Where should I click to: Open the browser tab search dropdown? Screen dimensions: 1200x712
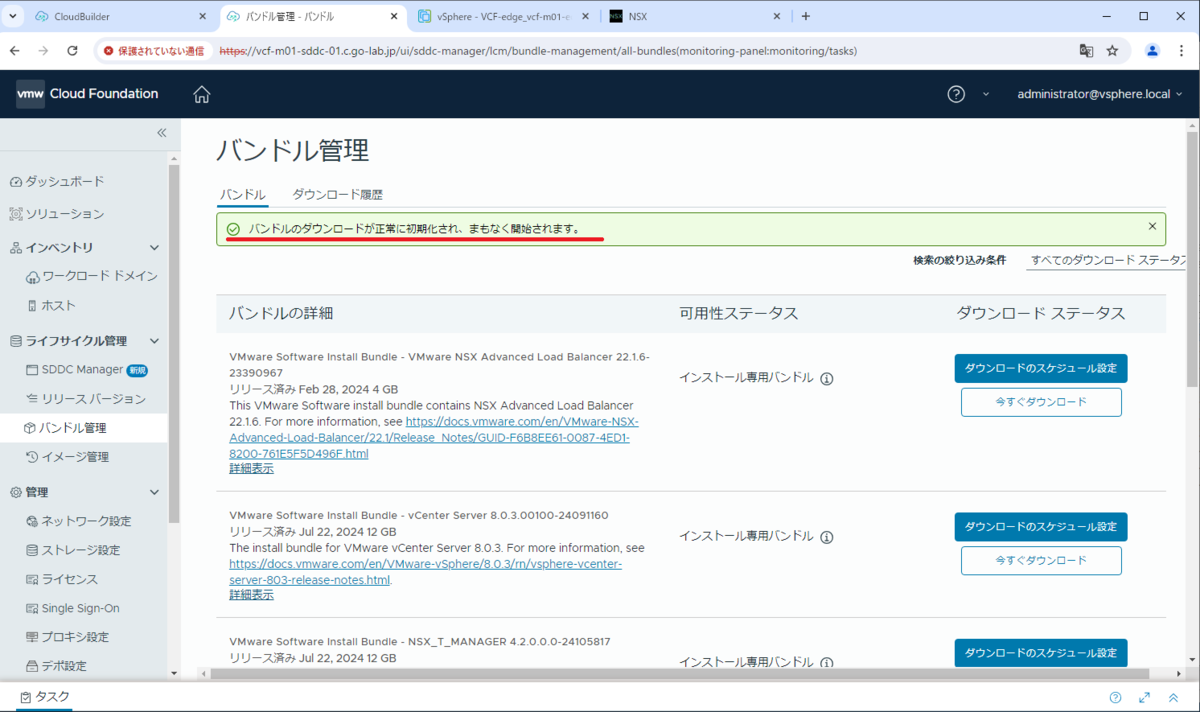(x=12, y=16)
